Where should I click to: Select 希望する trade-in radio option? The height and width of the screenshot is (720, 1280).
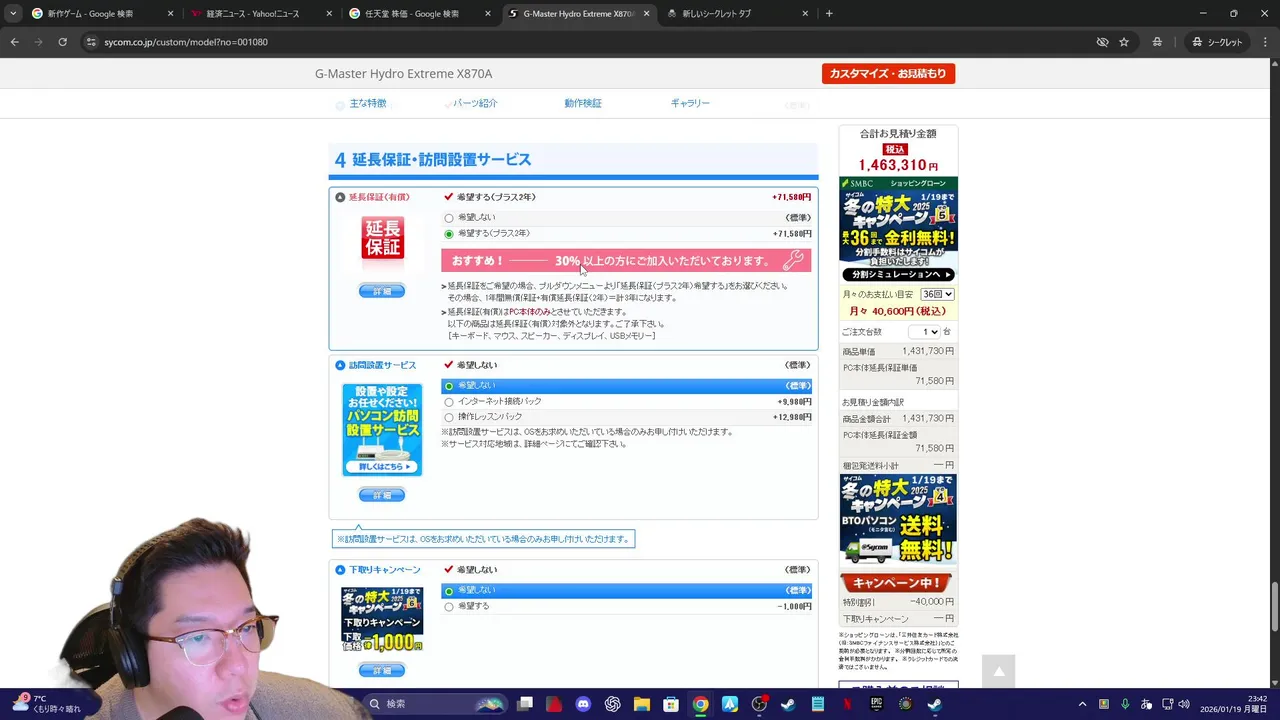449,607
